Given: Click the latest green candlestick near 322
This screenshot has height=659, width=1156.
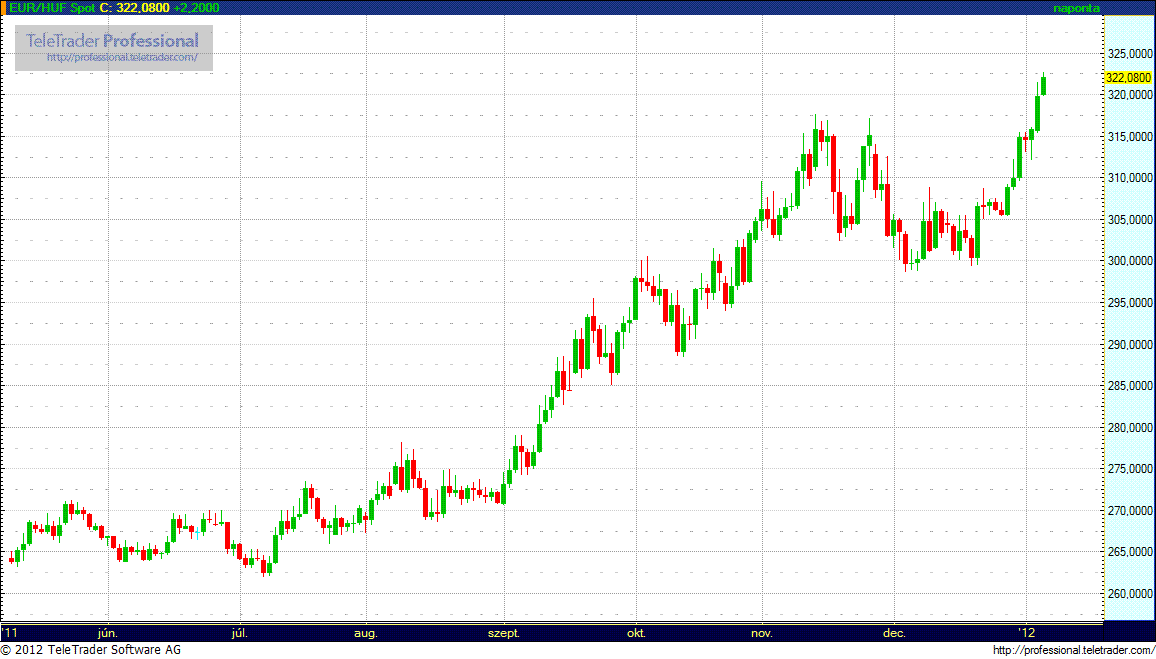Looking at the screenshot, I should pos(1043,86).
